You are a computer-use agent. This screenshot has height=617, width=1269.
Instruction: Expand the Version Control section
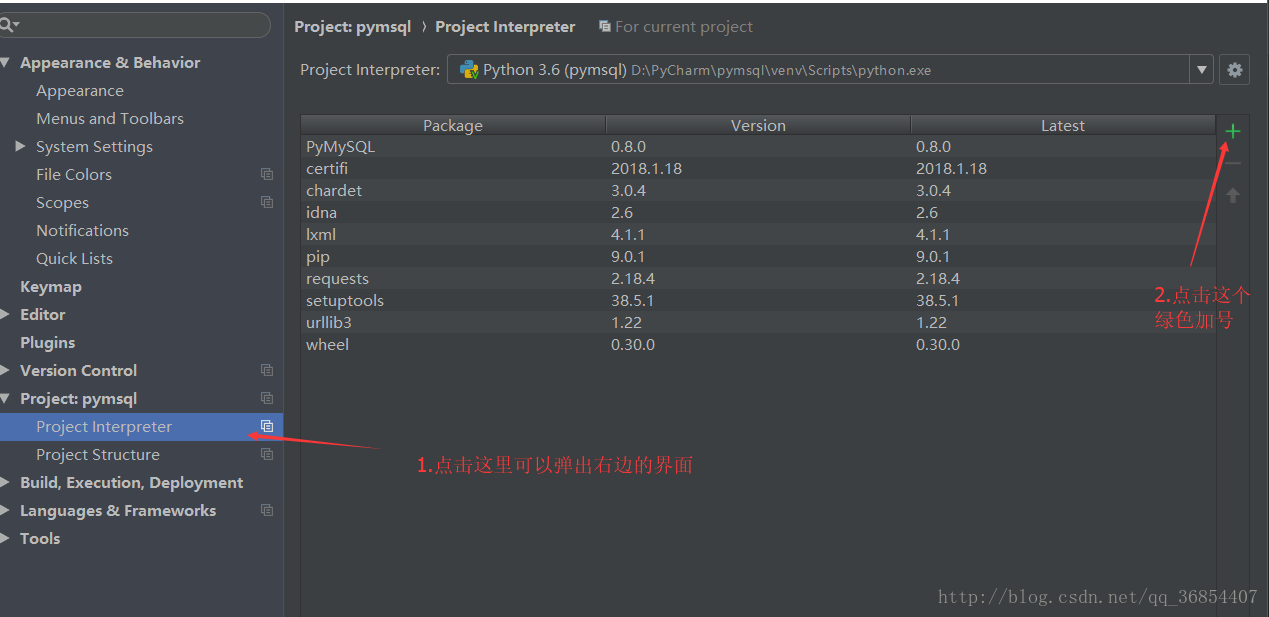[7, 370]
